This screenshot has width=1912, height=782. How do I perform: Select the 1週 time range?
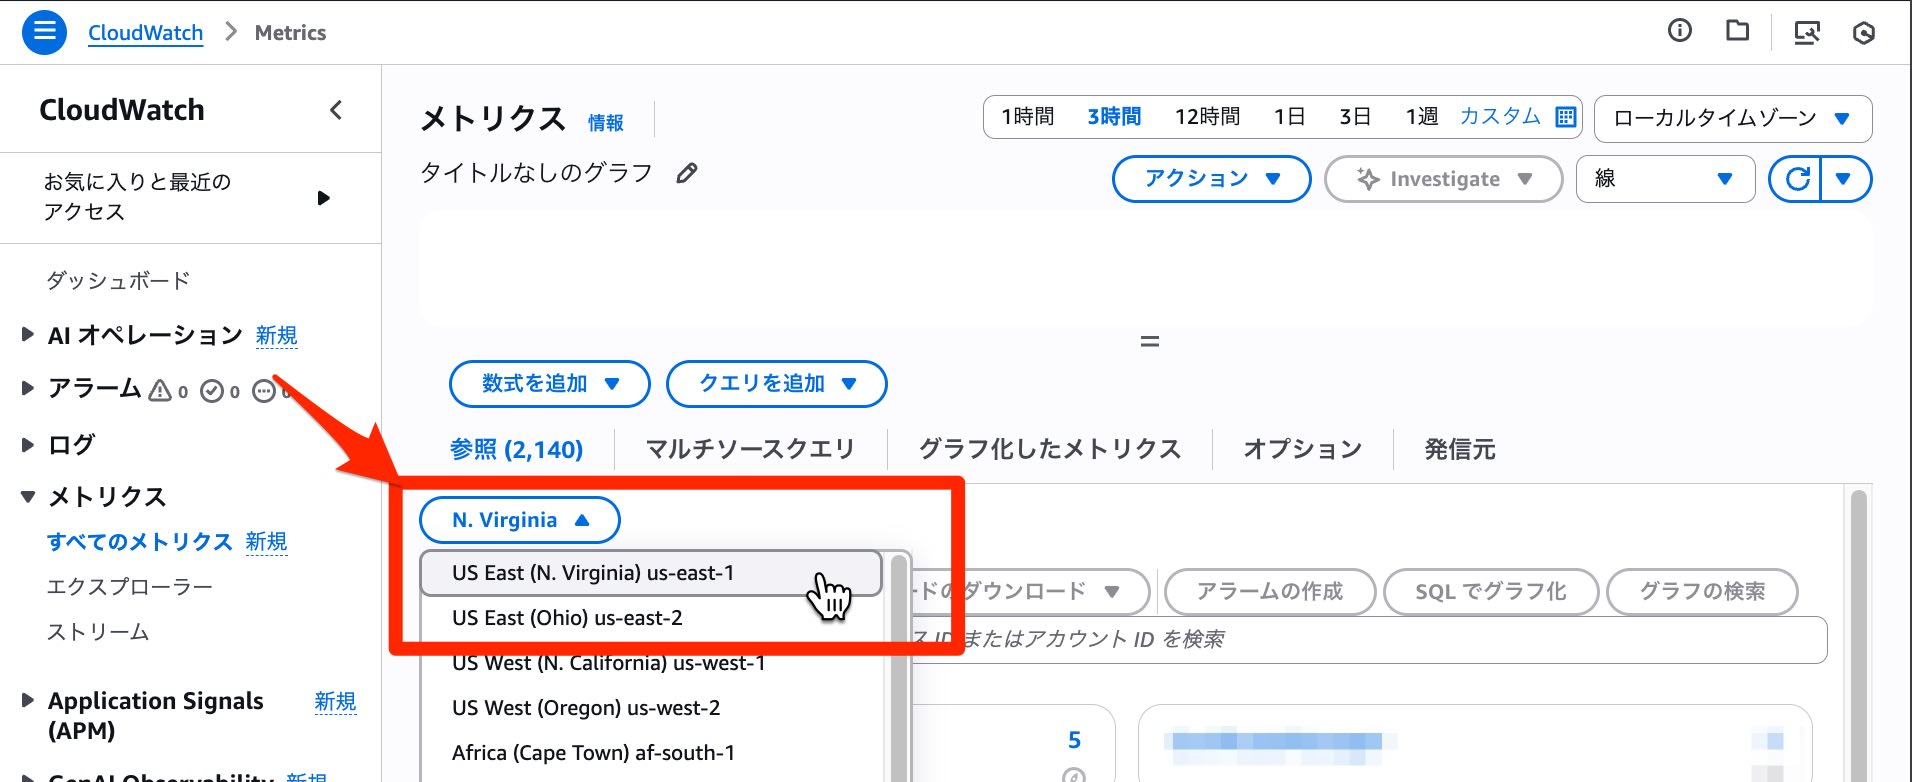[x=1421, y=117]
